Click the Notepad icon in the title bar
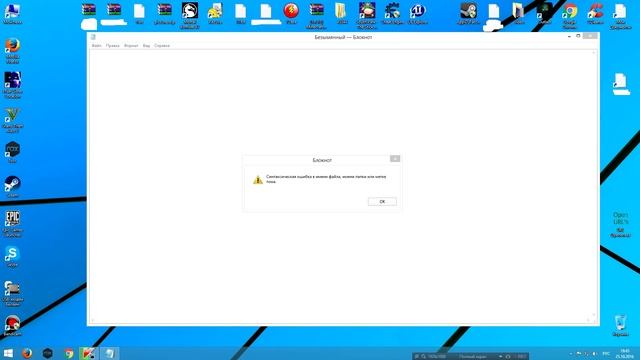 [x=93, y=37]
